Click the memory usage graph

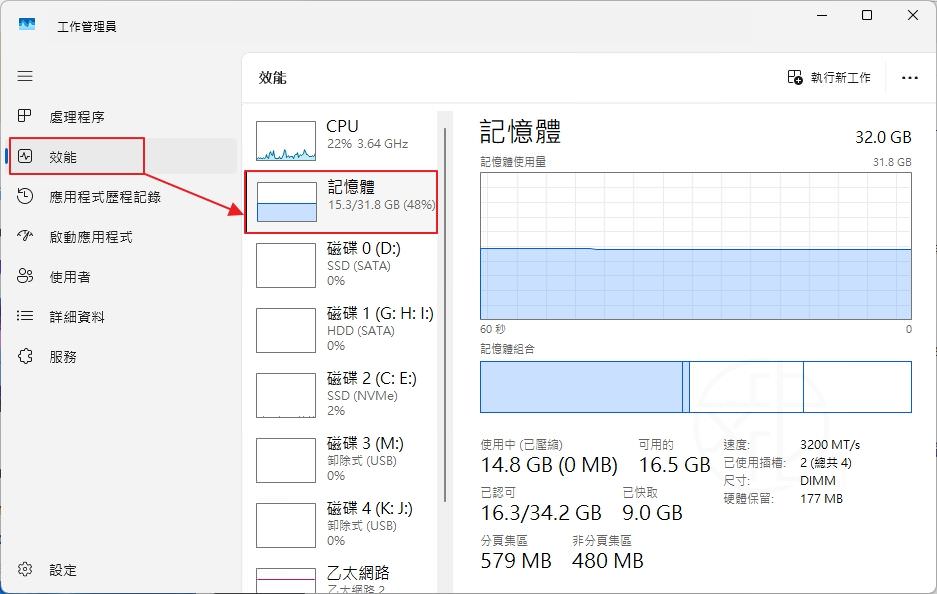point(695,250)
